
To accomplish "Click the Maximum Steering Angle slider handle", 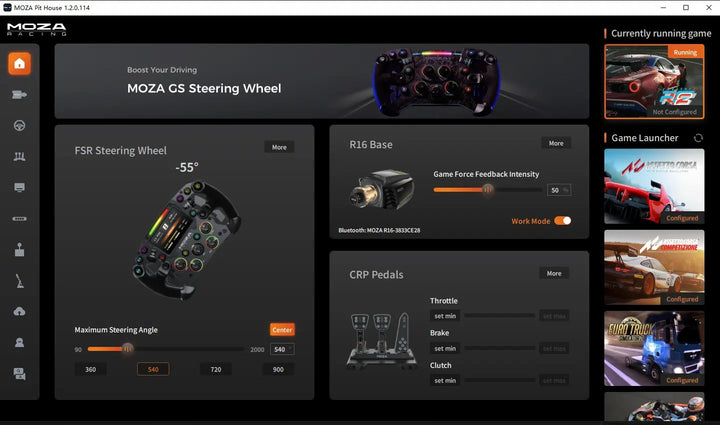I will [128, 349].
